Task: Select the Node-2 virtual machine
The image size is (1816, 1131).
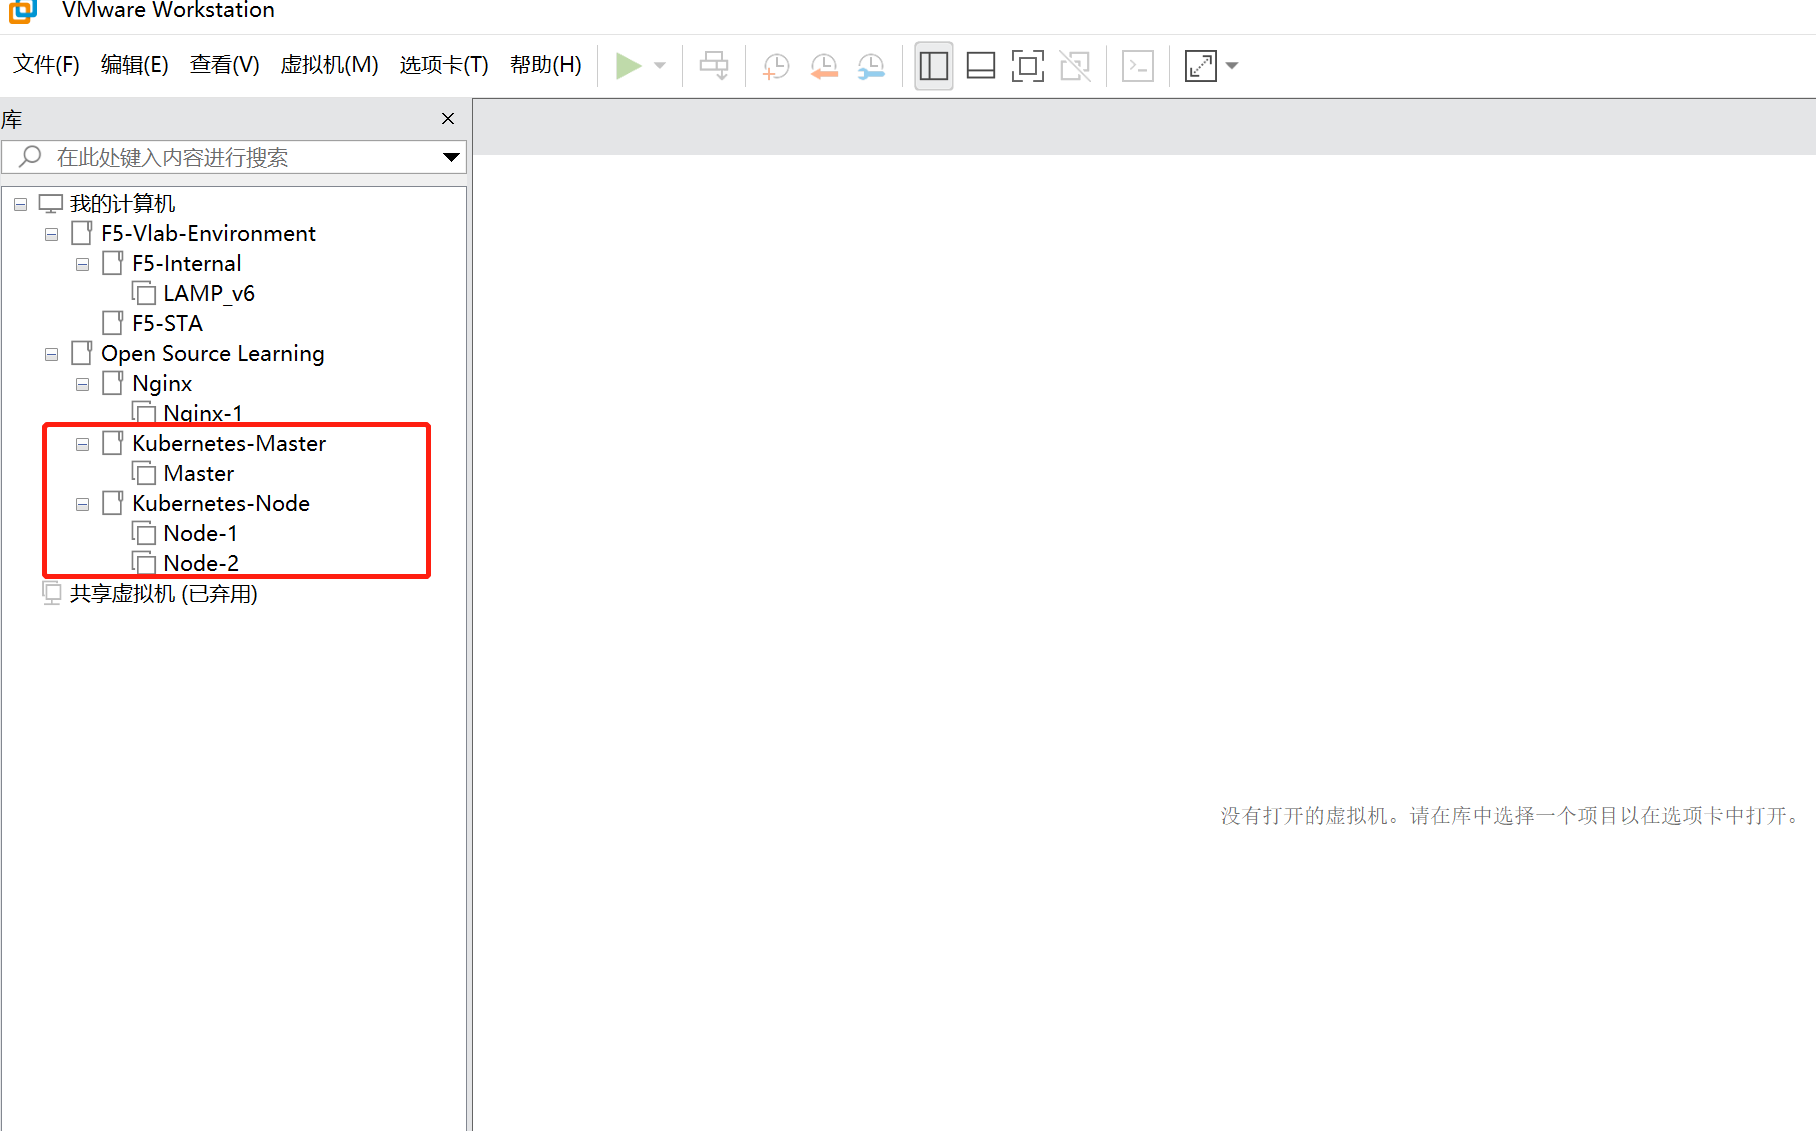Action: tap(201, 564)
